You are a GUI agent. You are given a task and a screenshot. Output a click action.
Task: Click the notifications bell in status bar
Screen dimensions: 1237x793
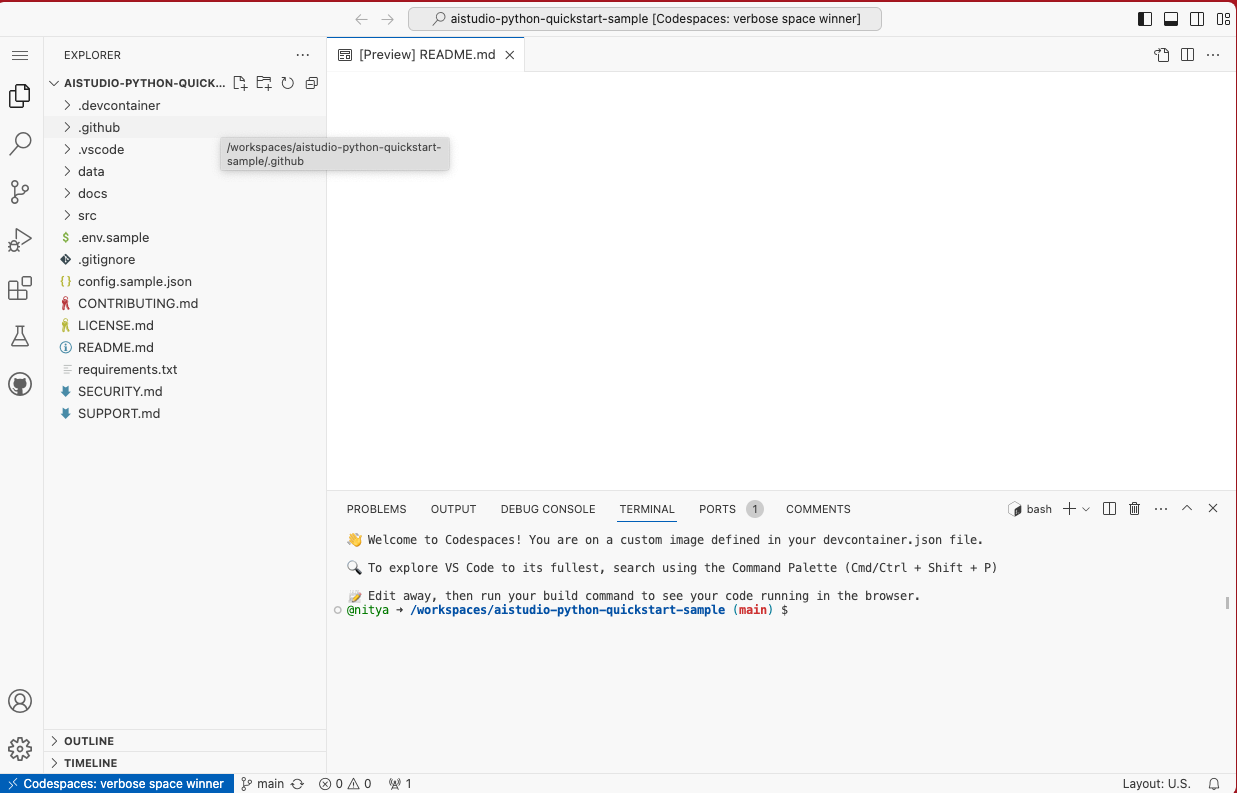tap(1214, 784)
